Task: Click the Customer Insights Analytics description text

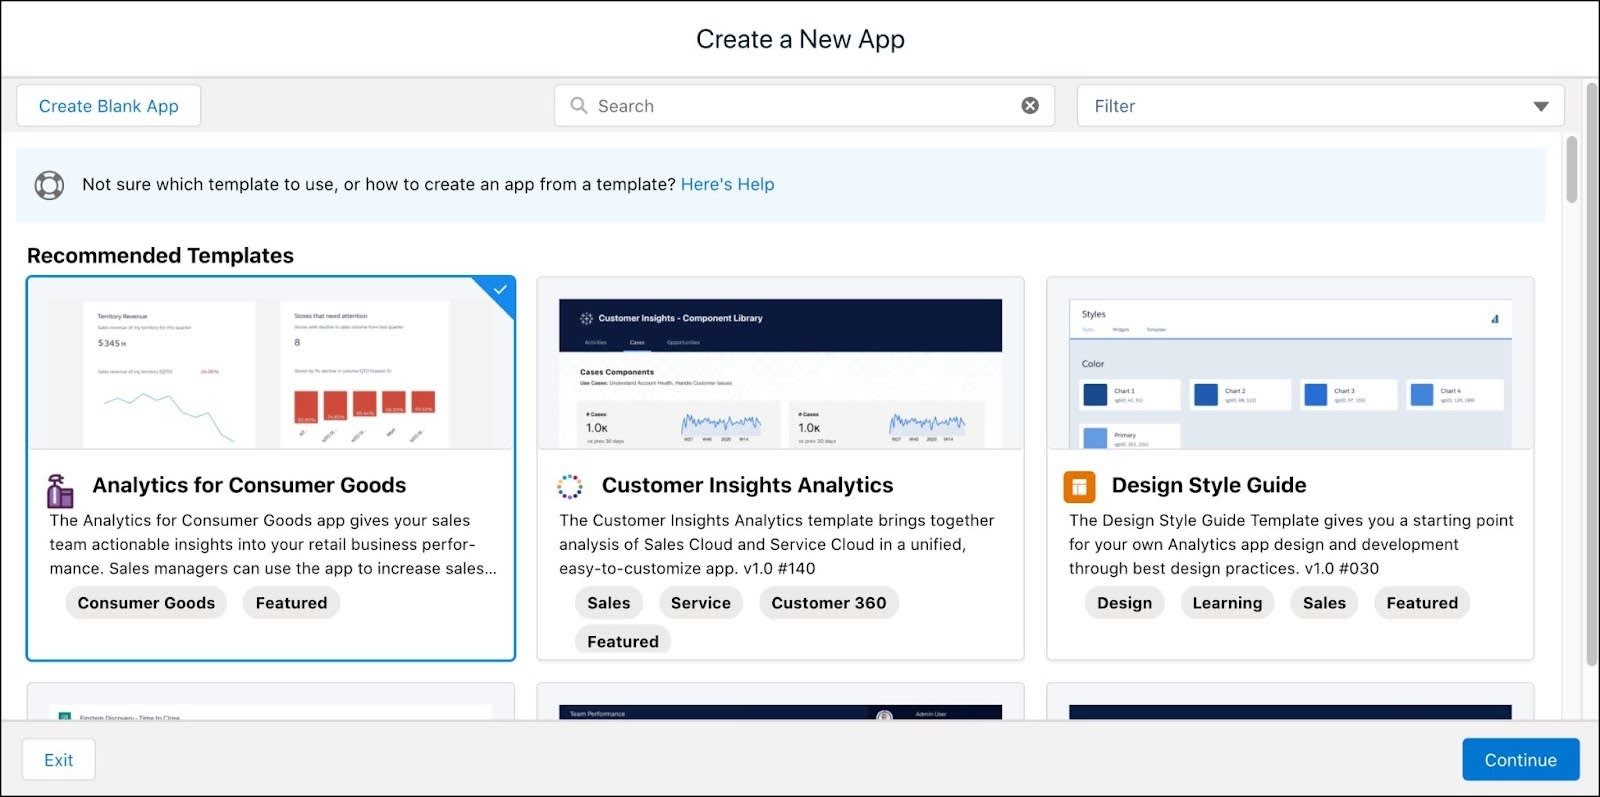Action: coord(777,544)
